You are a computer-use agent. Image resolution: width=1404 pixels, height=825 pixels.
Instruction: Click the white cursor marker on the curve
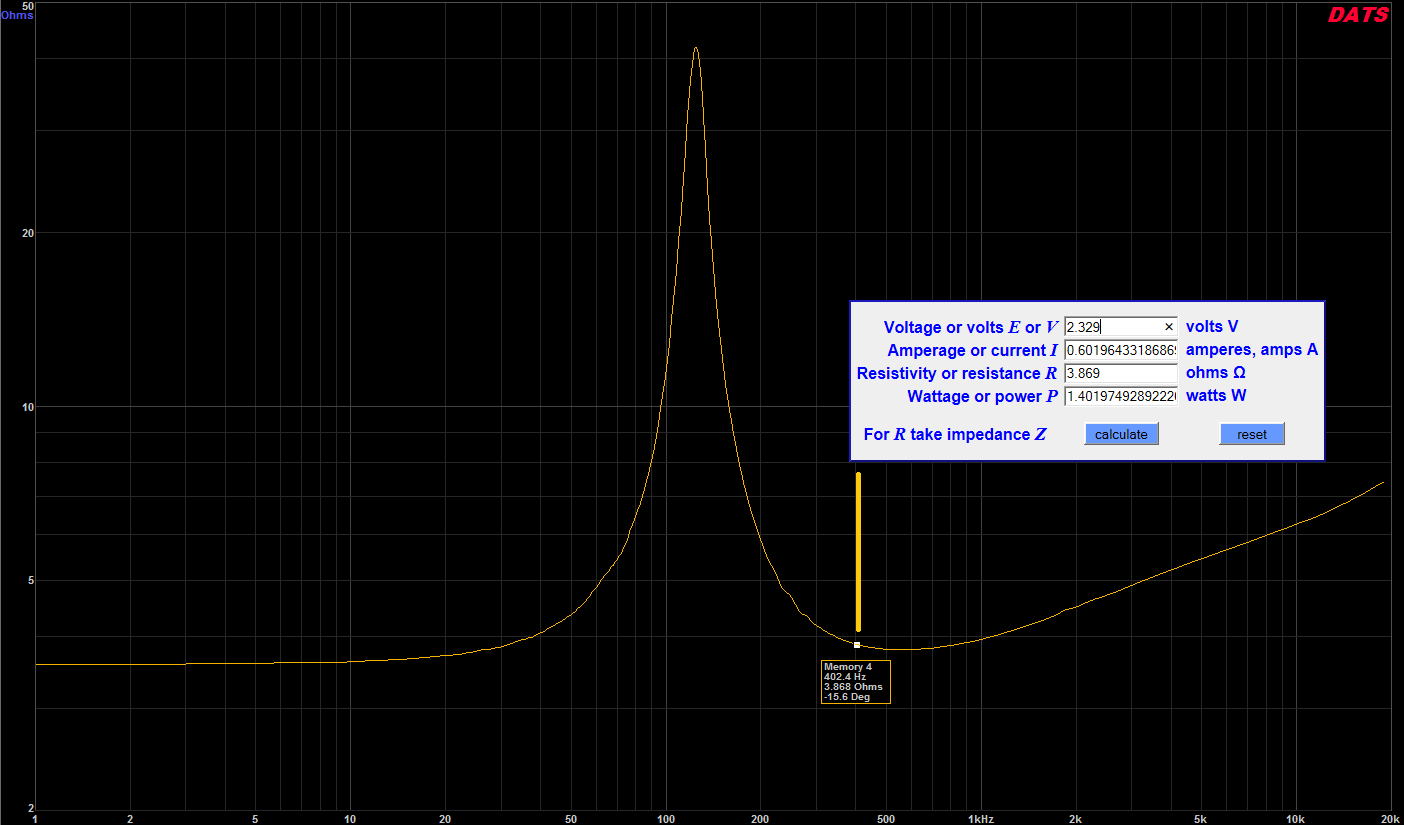coord(857,645)
